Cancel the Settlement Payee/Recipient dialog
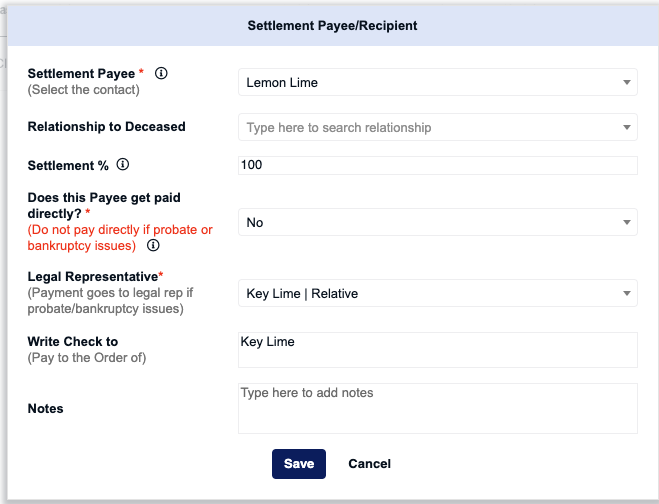The image size is (659, 504). (369, 464)
